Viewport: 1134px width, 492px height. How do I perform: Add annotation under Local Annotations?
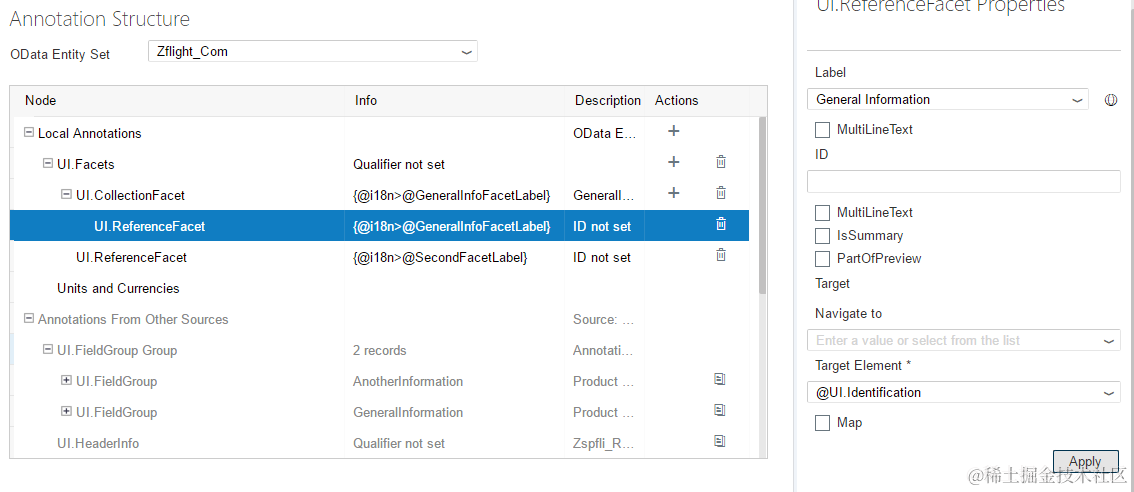673,131
